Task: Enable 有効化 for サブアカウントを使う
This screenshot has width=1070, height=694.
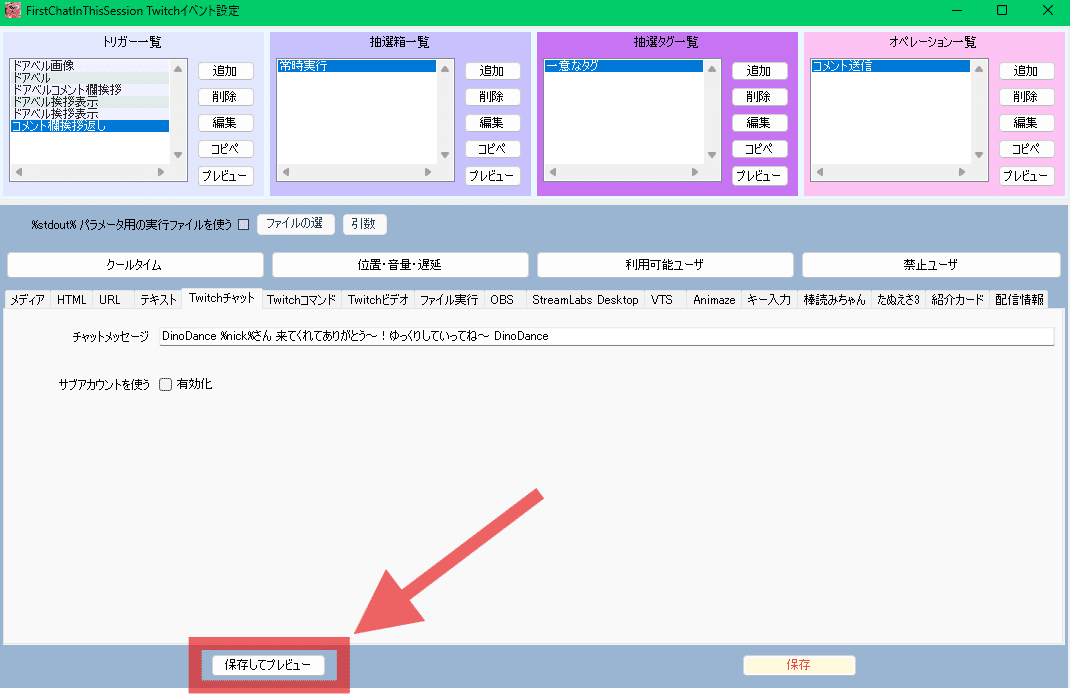Action: pos(165,383)
